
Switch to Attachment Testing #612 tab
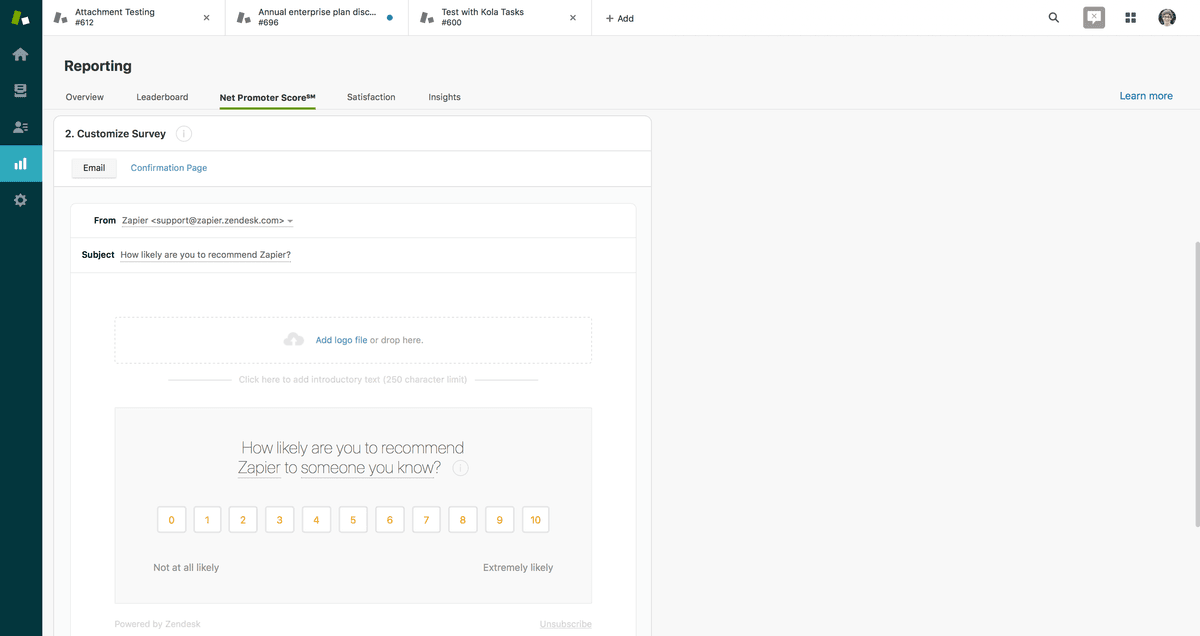(134, 18)
